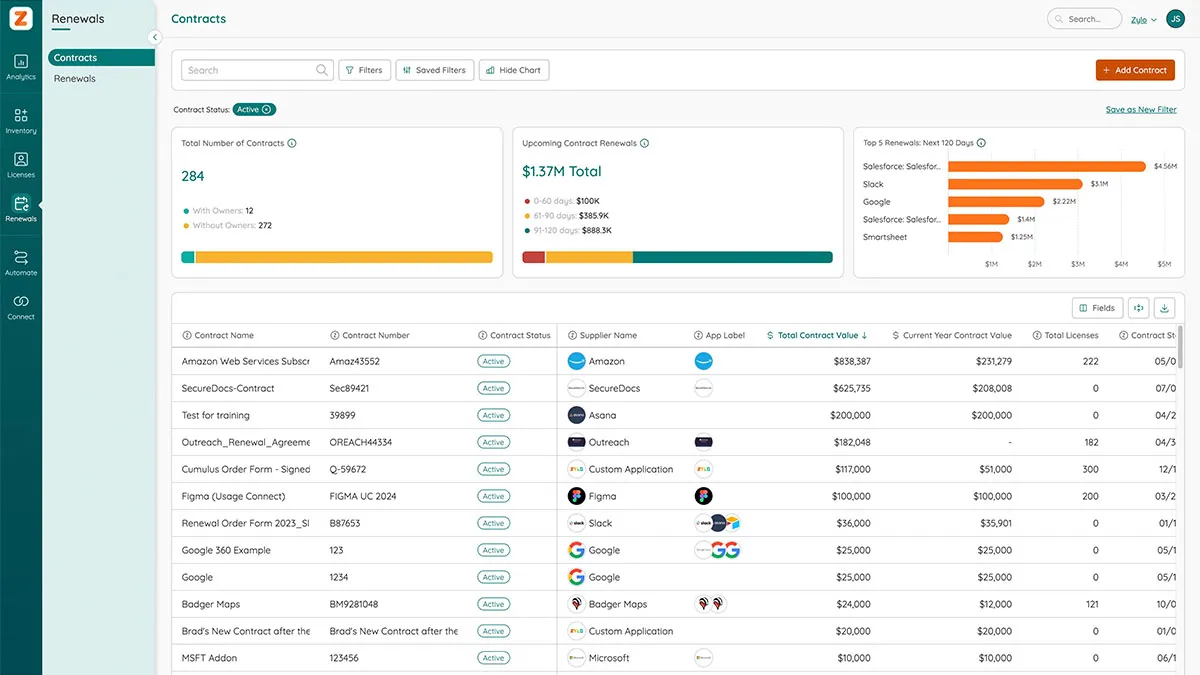The height and width of the screenshot is (675, 1200).
Task: Click the magnifier icon in the contracts search
Action: point(322,70)
